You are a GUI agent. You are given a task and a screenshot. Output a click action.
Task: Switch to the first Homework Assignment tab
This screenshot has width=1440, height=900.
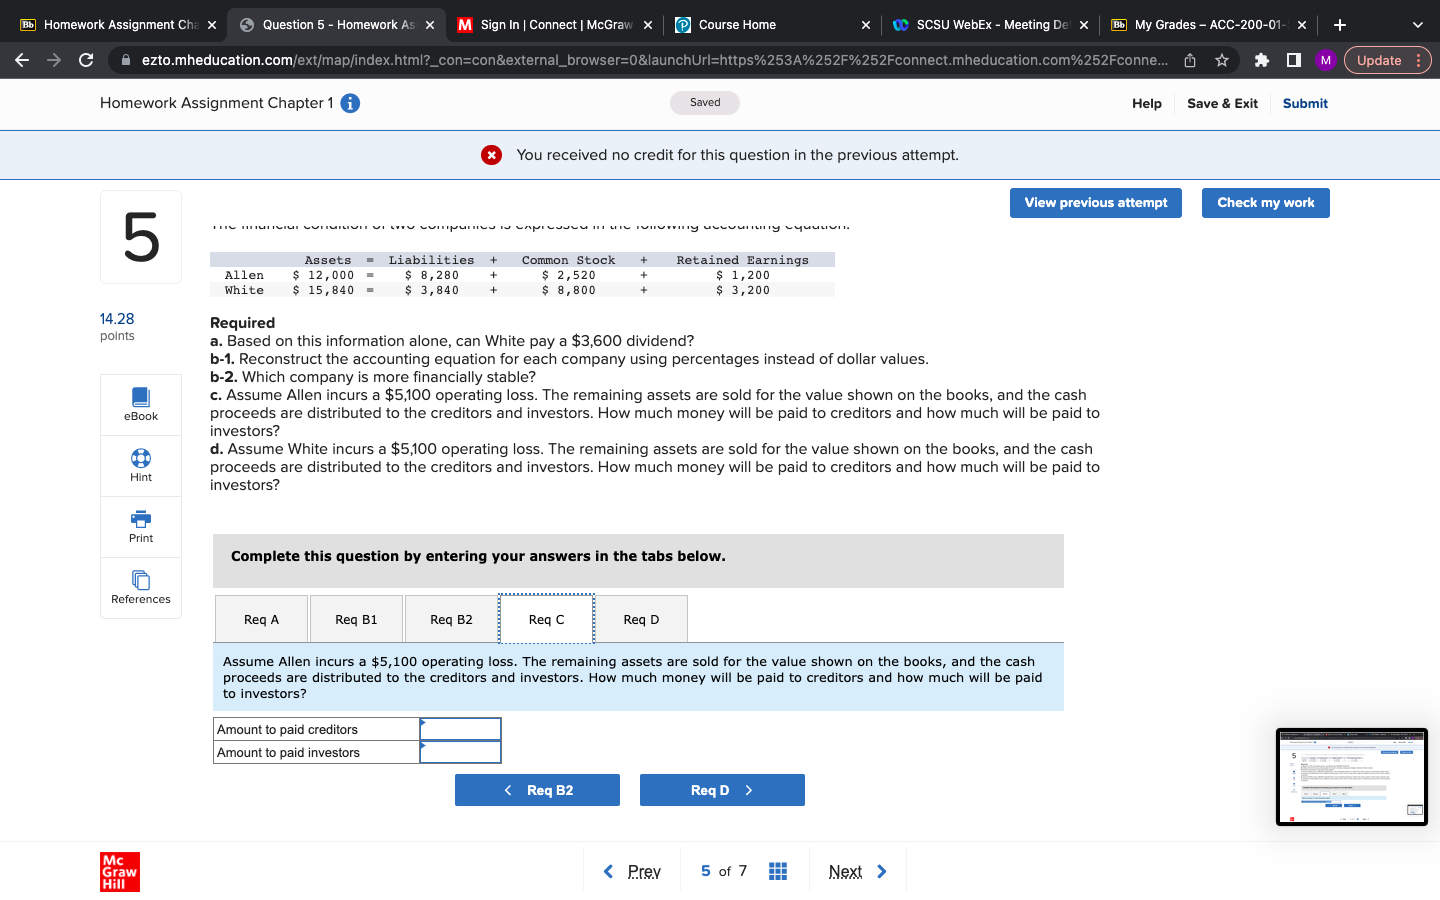point(116,25)
